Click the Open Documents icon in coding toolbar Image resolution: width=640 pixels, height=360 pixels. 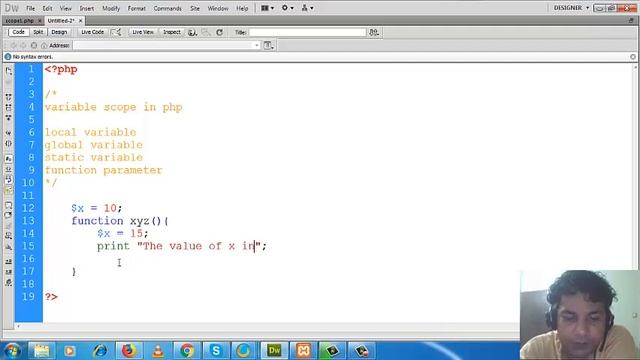pos(9,71)
